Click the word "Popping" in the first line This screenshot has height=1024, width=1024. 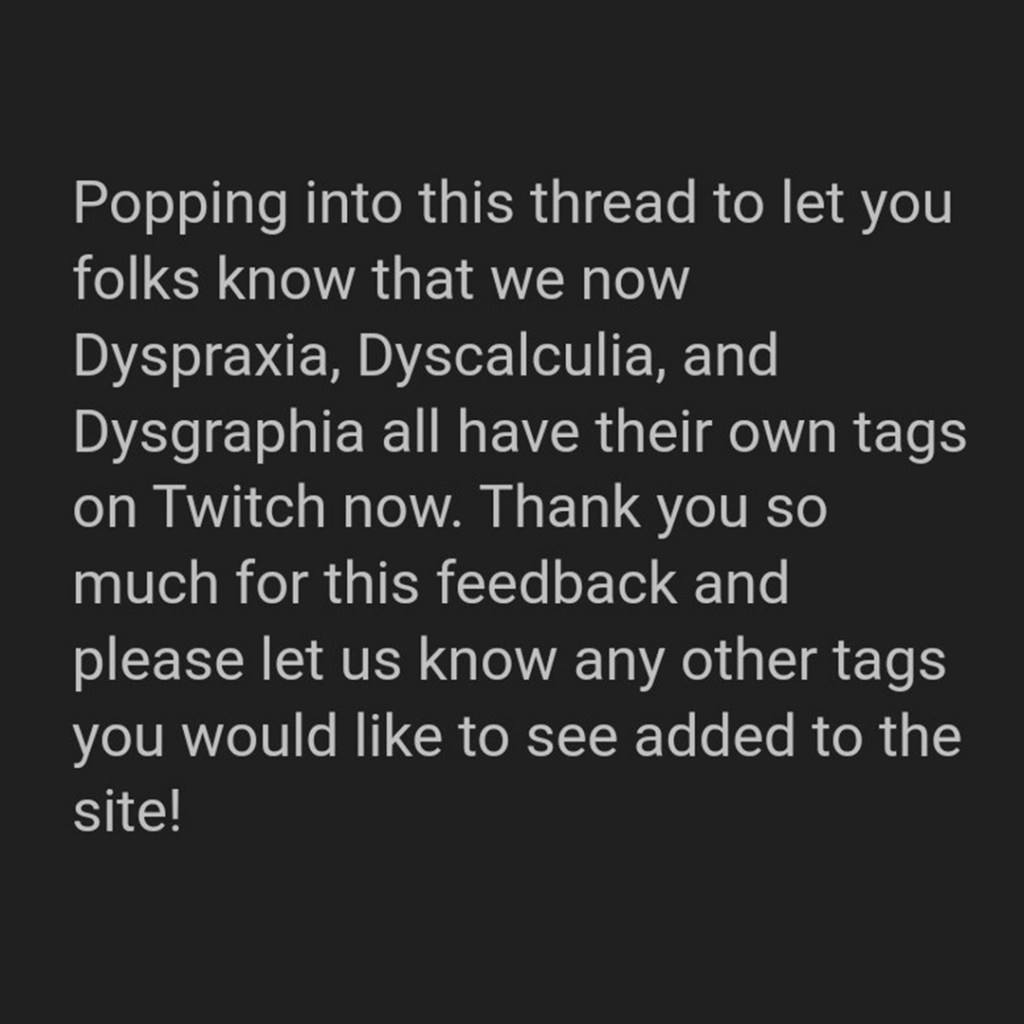tap(180, 204)
